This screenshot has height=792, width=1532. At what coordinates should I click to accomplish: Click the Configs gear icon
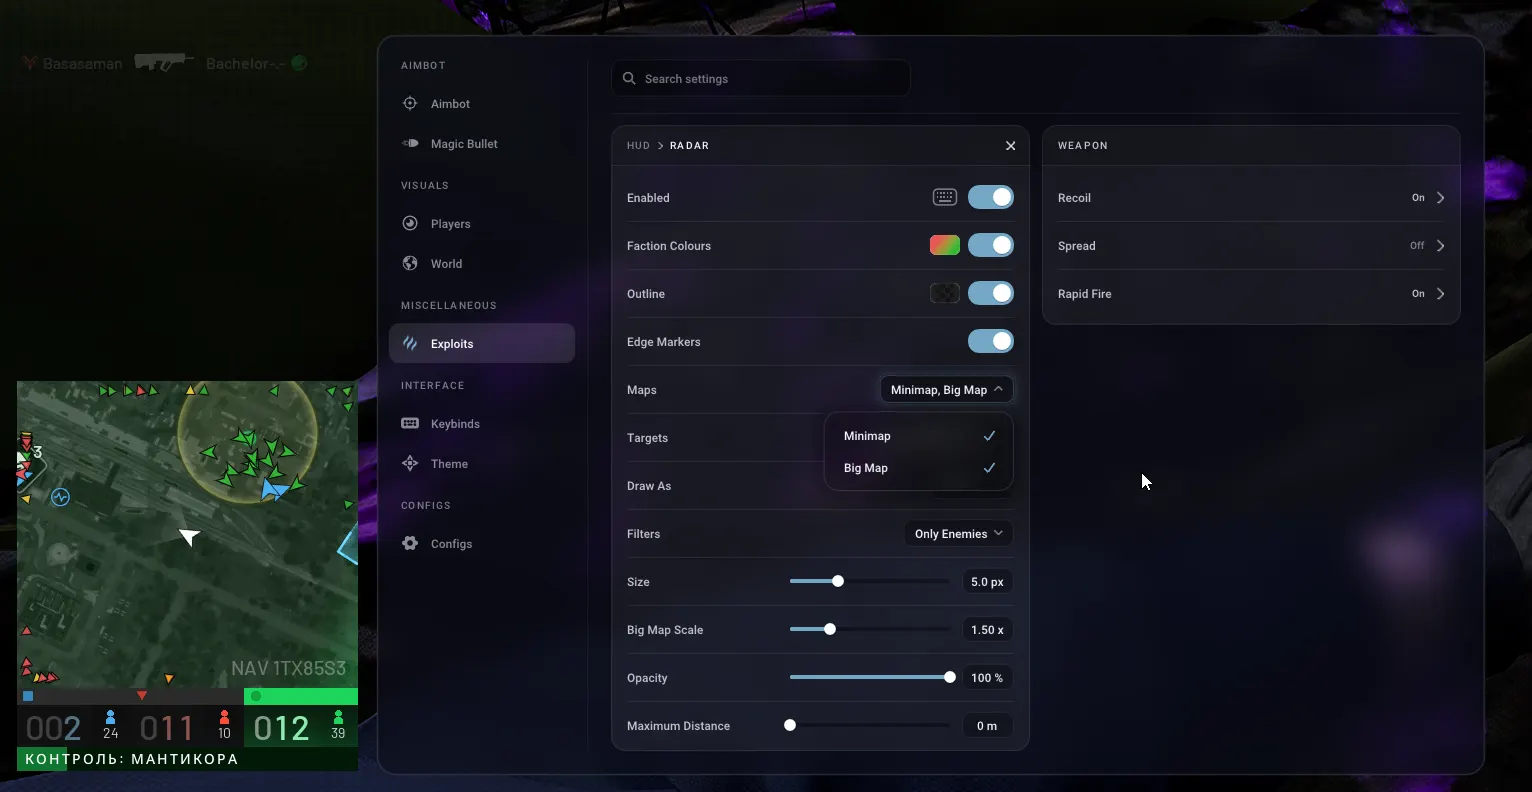(x=410, y=543)
